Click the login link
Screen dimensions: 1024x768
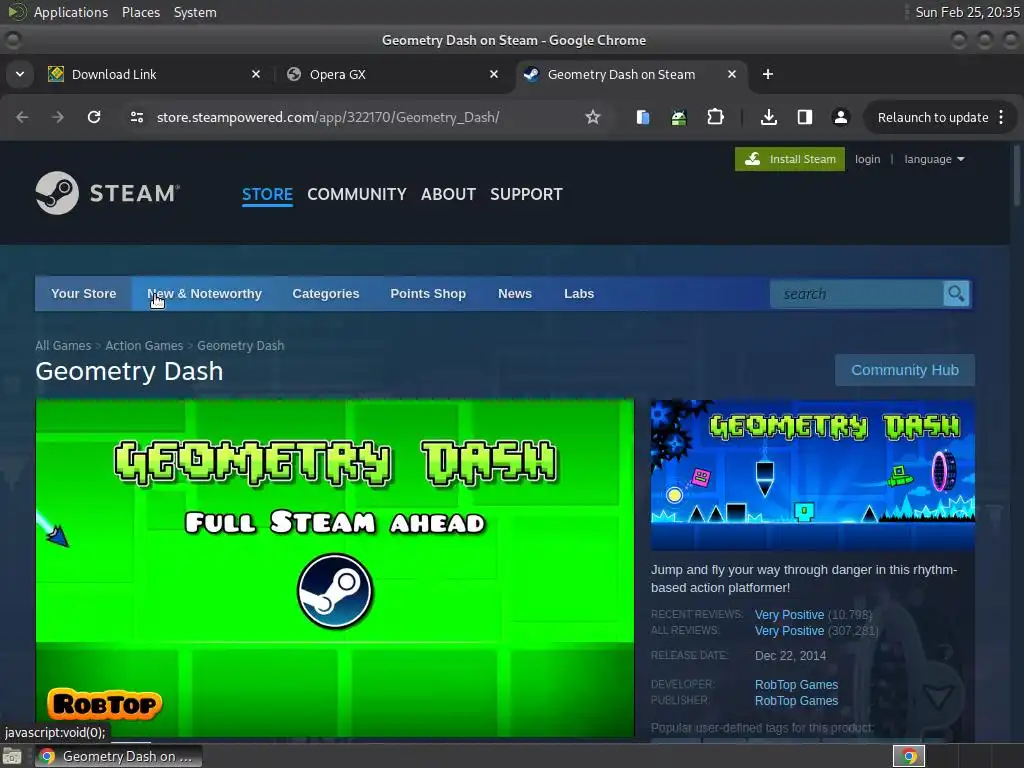pyautogui.click(x=867, y=159)
